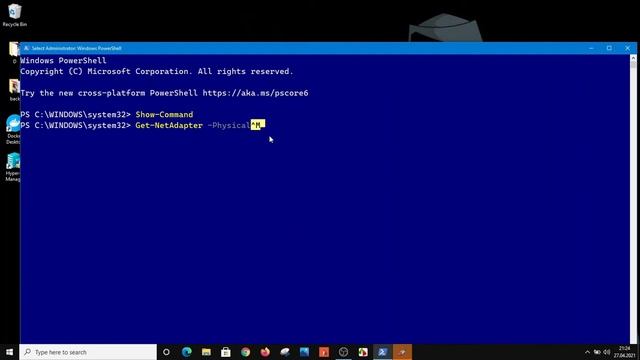Click PowerShell vertical scrollbar up arrow
640x360 pixels.
[x=633, y=58]
